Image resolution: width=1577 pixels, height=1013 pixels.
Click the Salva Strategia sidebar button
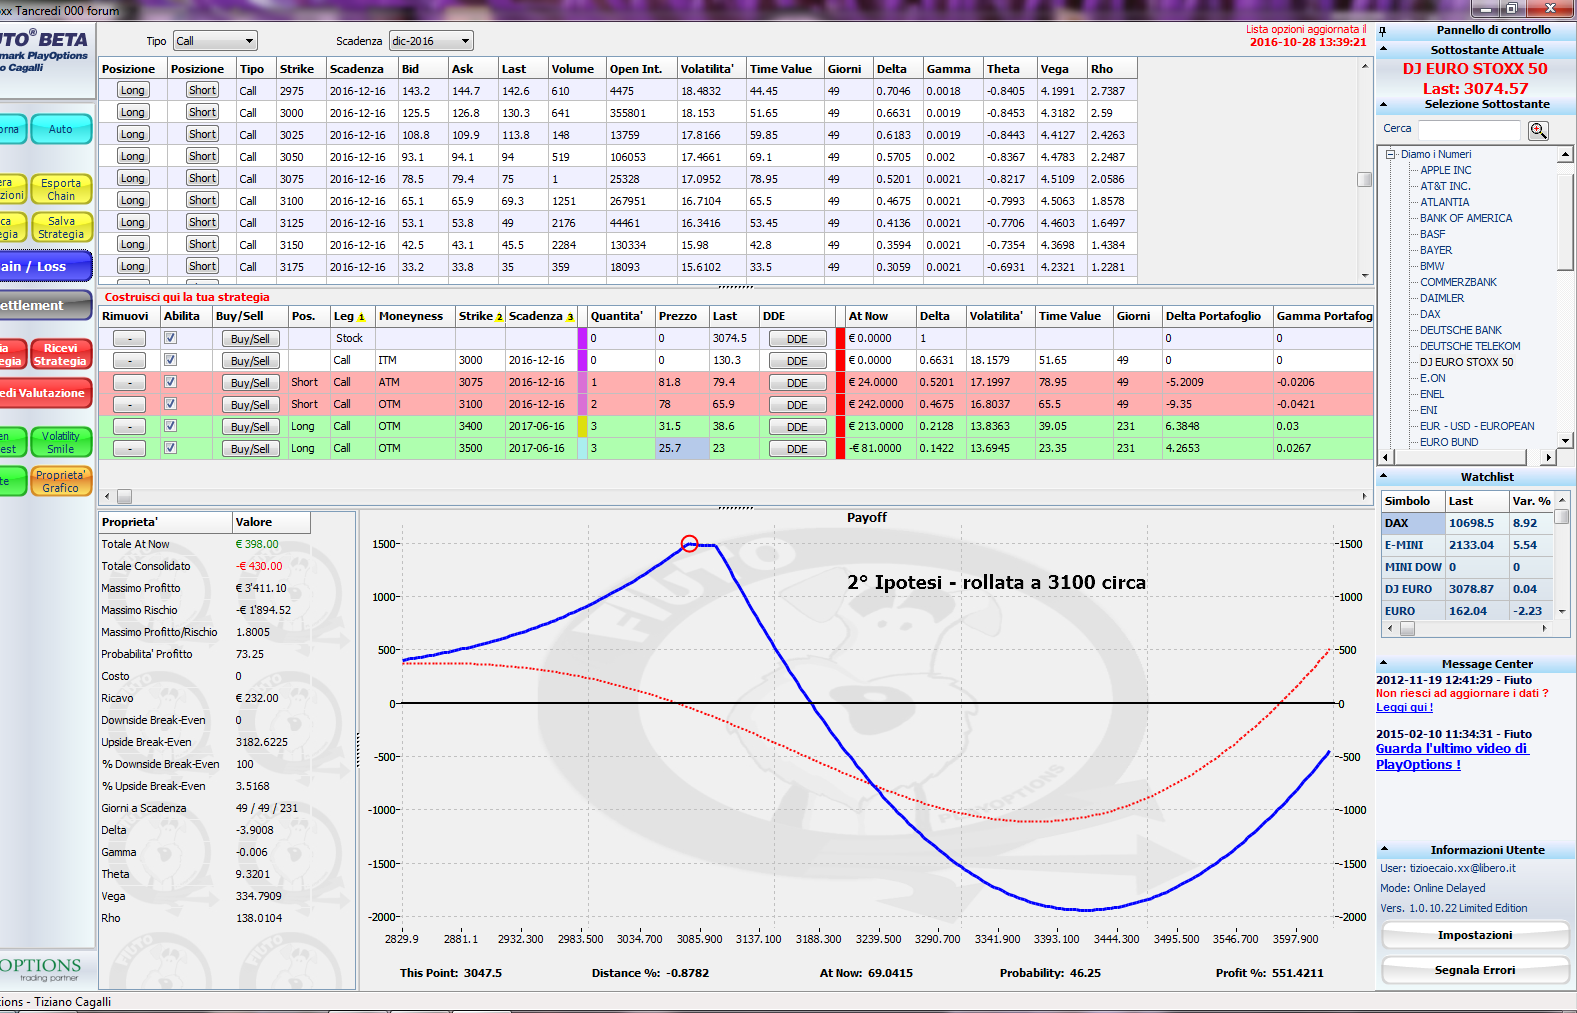pyautogui.click(x=61, y=227)
